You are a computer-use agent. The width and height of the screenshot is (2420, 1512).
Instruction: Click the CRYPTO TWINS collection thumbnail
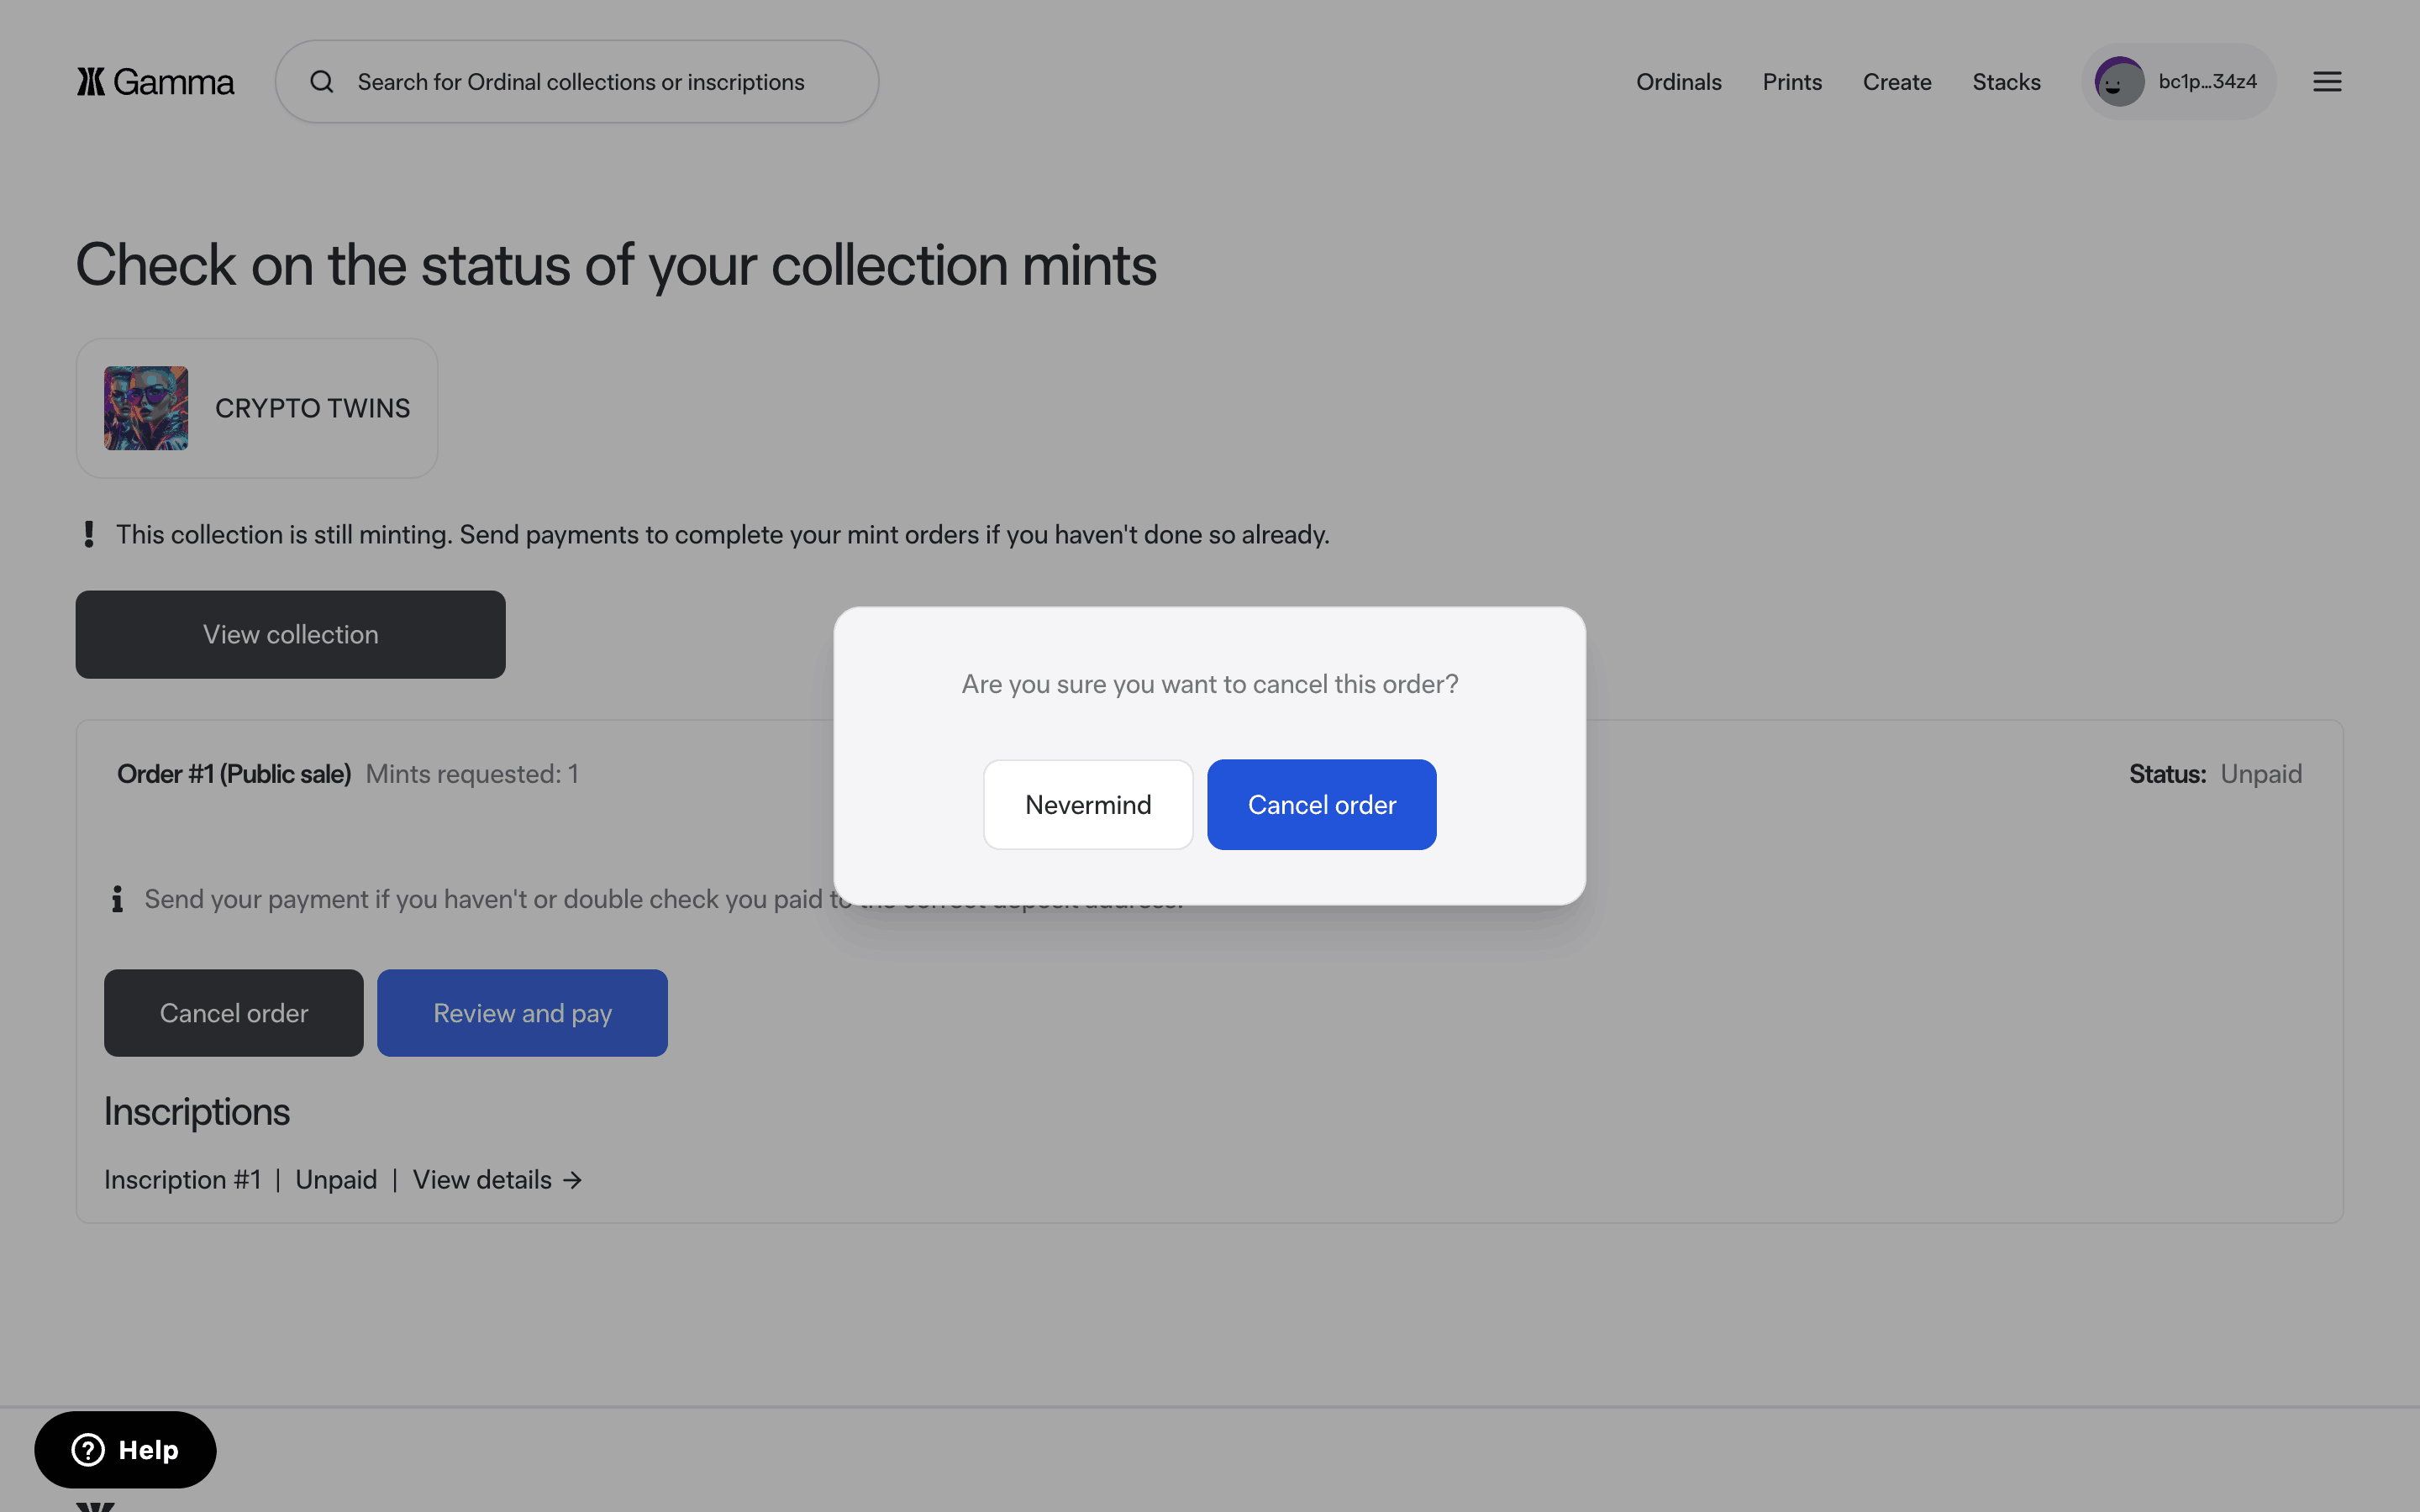point(146,408)
